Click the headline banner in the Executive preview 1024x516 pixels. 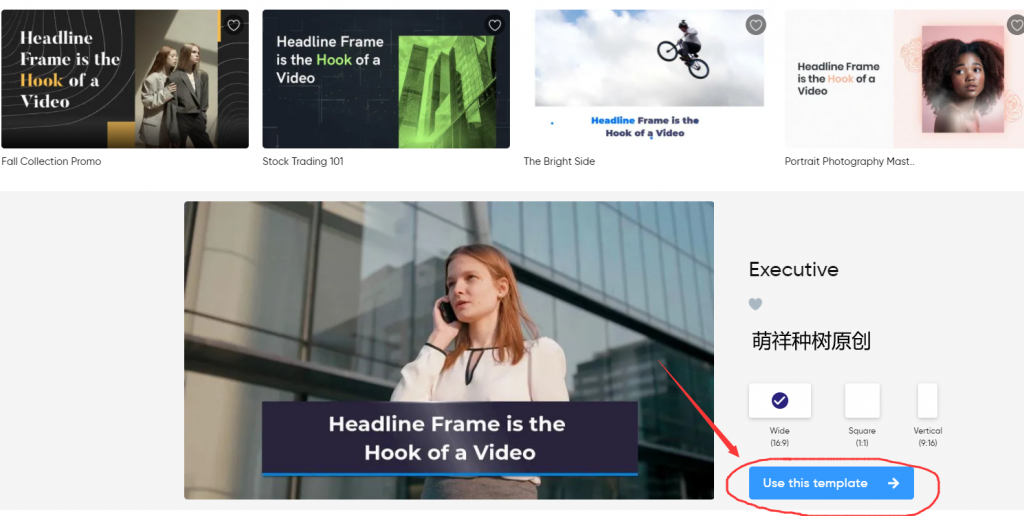pyautogui.click(x=449, y=438)
